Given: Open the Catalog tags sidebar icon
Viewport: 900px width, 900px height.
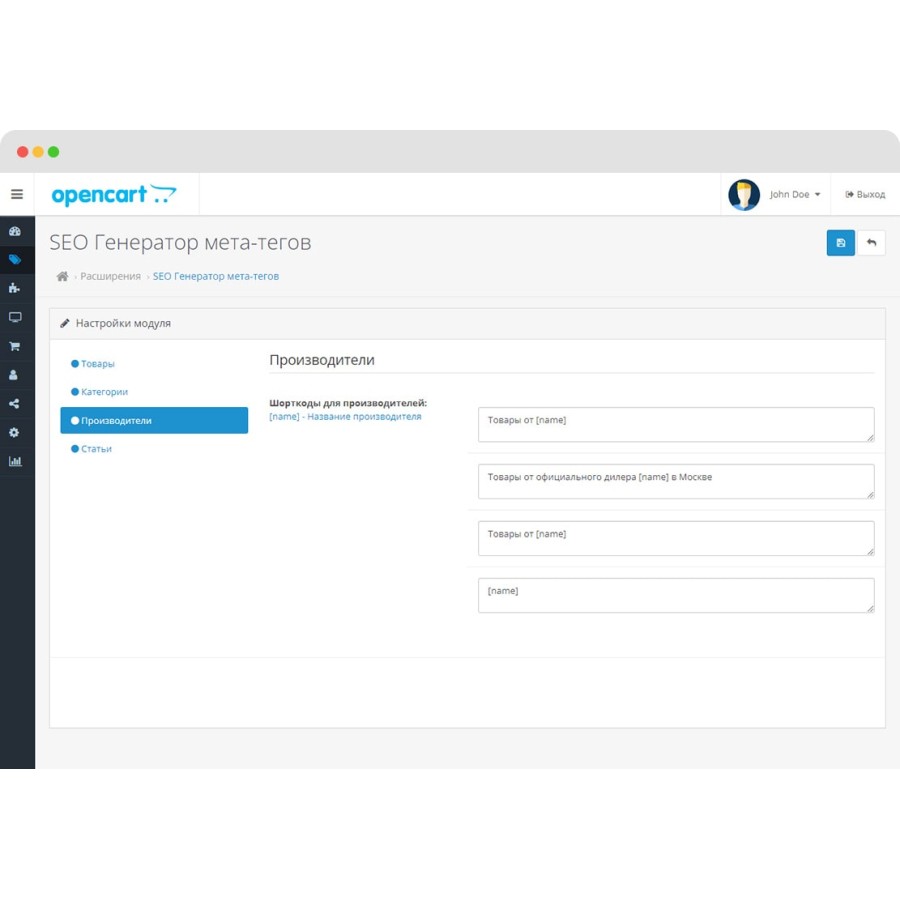Looking at the screenshot, I should [x=15, y=259].
